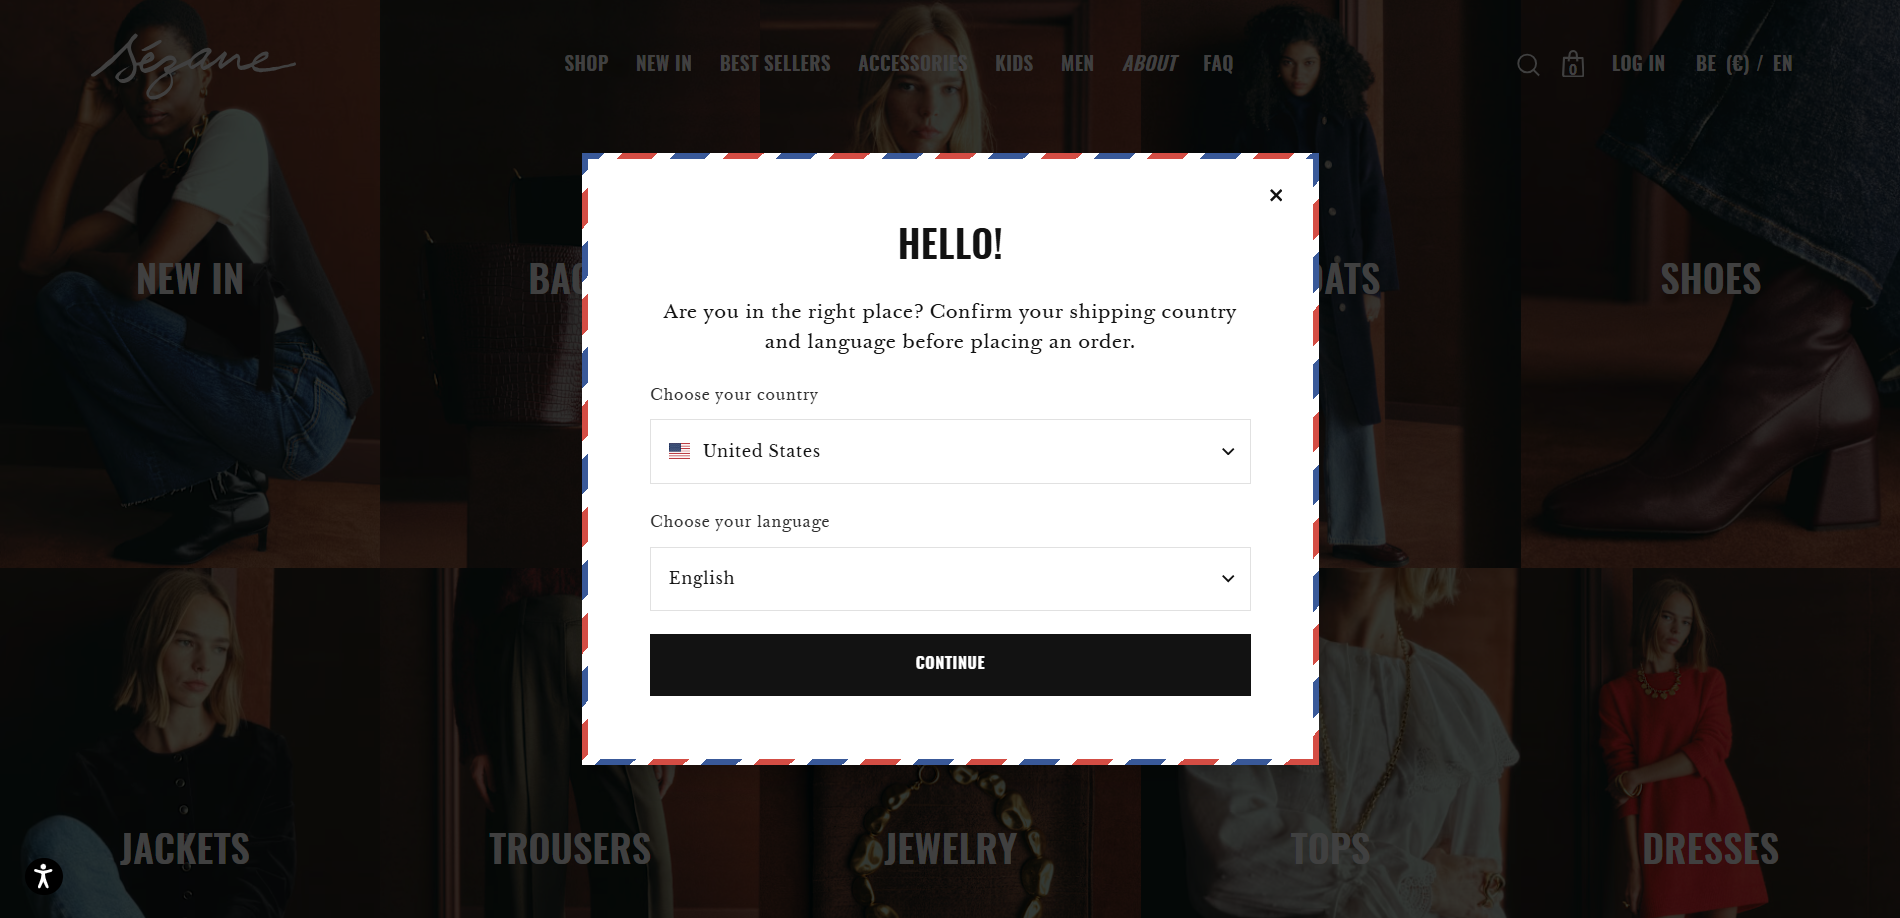The image size is (1900, 918).
Task: Expand the country dropdown chevron
Action: [x=1228, y=452]
